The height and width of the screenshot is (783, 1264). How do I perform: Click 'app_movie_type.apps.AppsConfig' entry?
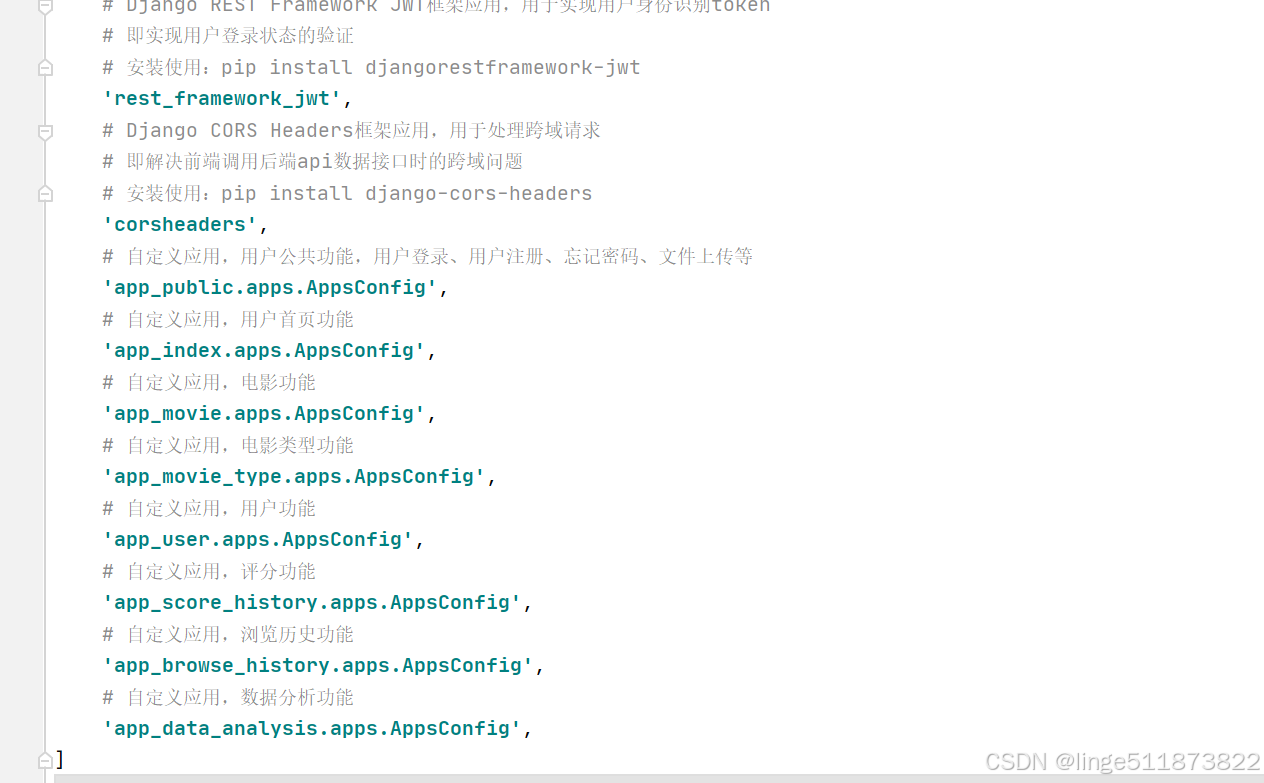[x=294, y=477]
